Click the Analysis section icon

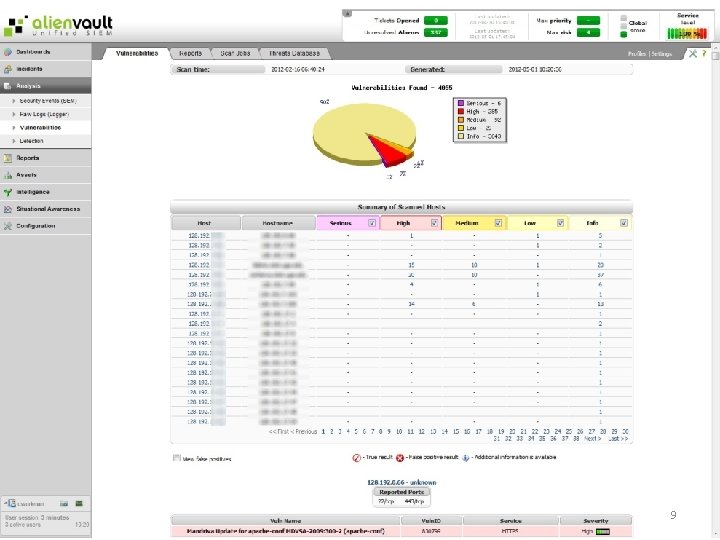coord(8,86)
